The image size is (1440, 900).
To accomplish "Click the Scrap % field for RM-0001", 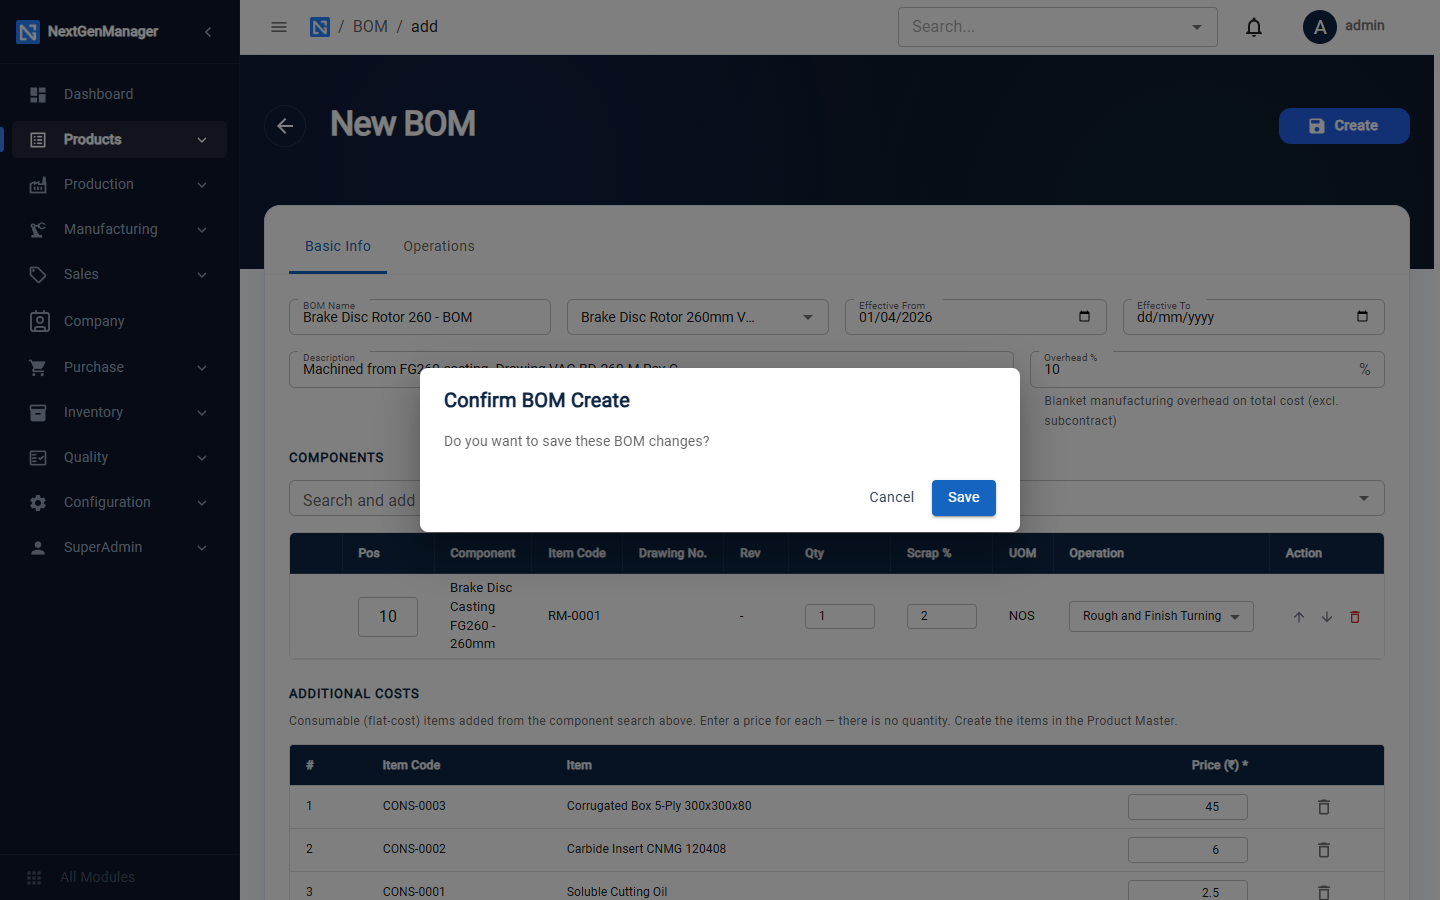I will coord(942,616).
